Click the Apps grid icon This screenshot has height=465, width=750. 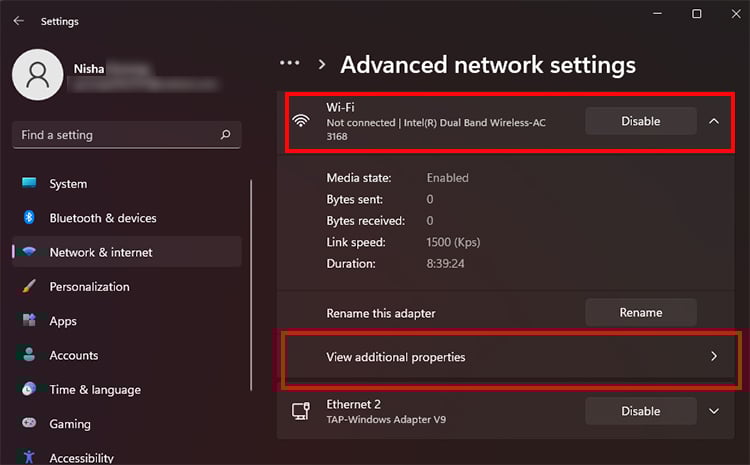(x=29, y=321)
